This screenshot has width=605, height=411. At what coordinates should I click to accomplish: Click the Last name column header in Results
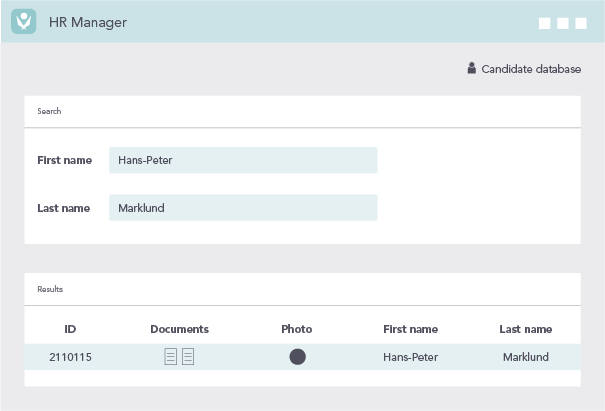[x=526, y=329]
